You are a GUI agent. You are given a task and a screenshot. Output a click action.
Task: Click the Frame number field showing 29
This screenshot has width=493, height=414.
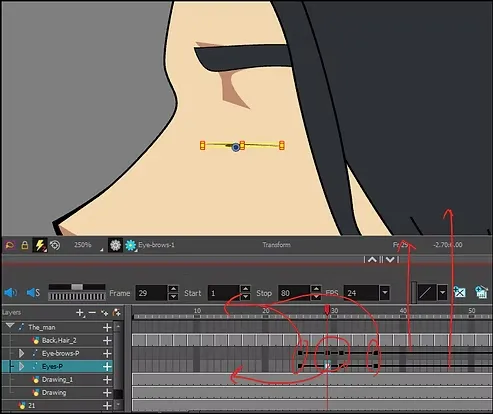pyautogui.click(x=151, y=293)
